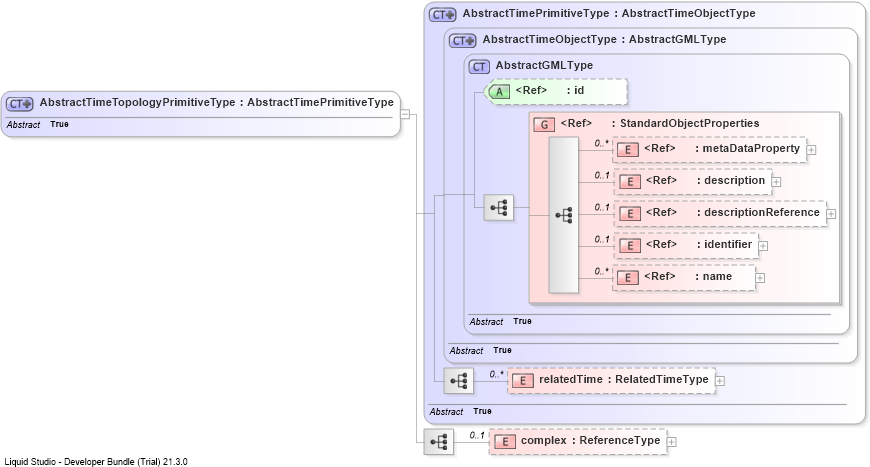Image resolution: width=870 pixels, height=467 pixels.
Task: Click the CT icon of AbstractTimeObjectType
Action: (x=463, y=40)
